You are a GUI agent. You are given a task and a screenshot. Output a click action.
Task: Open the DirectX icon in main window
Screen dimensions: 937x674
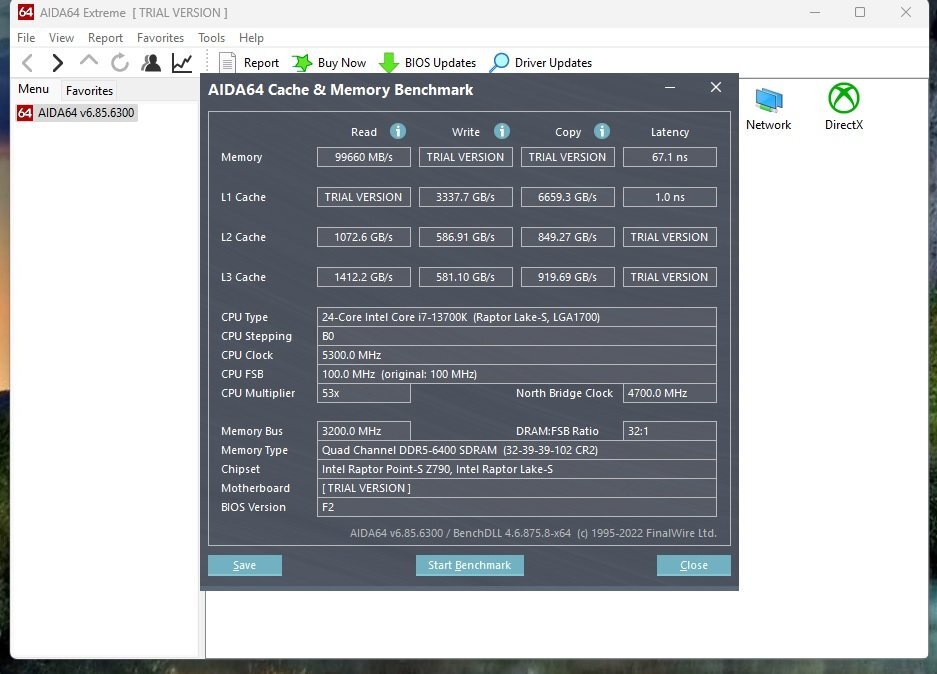point(844,107)
